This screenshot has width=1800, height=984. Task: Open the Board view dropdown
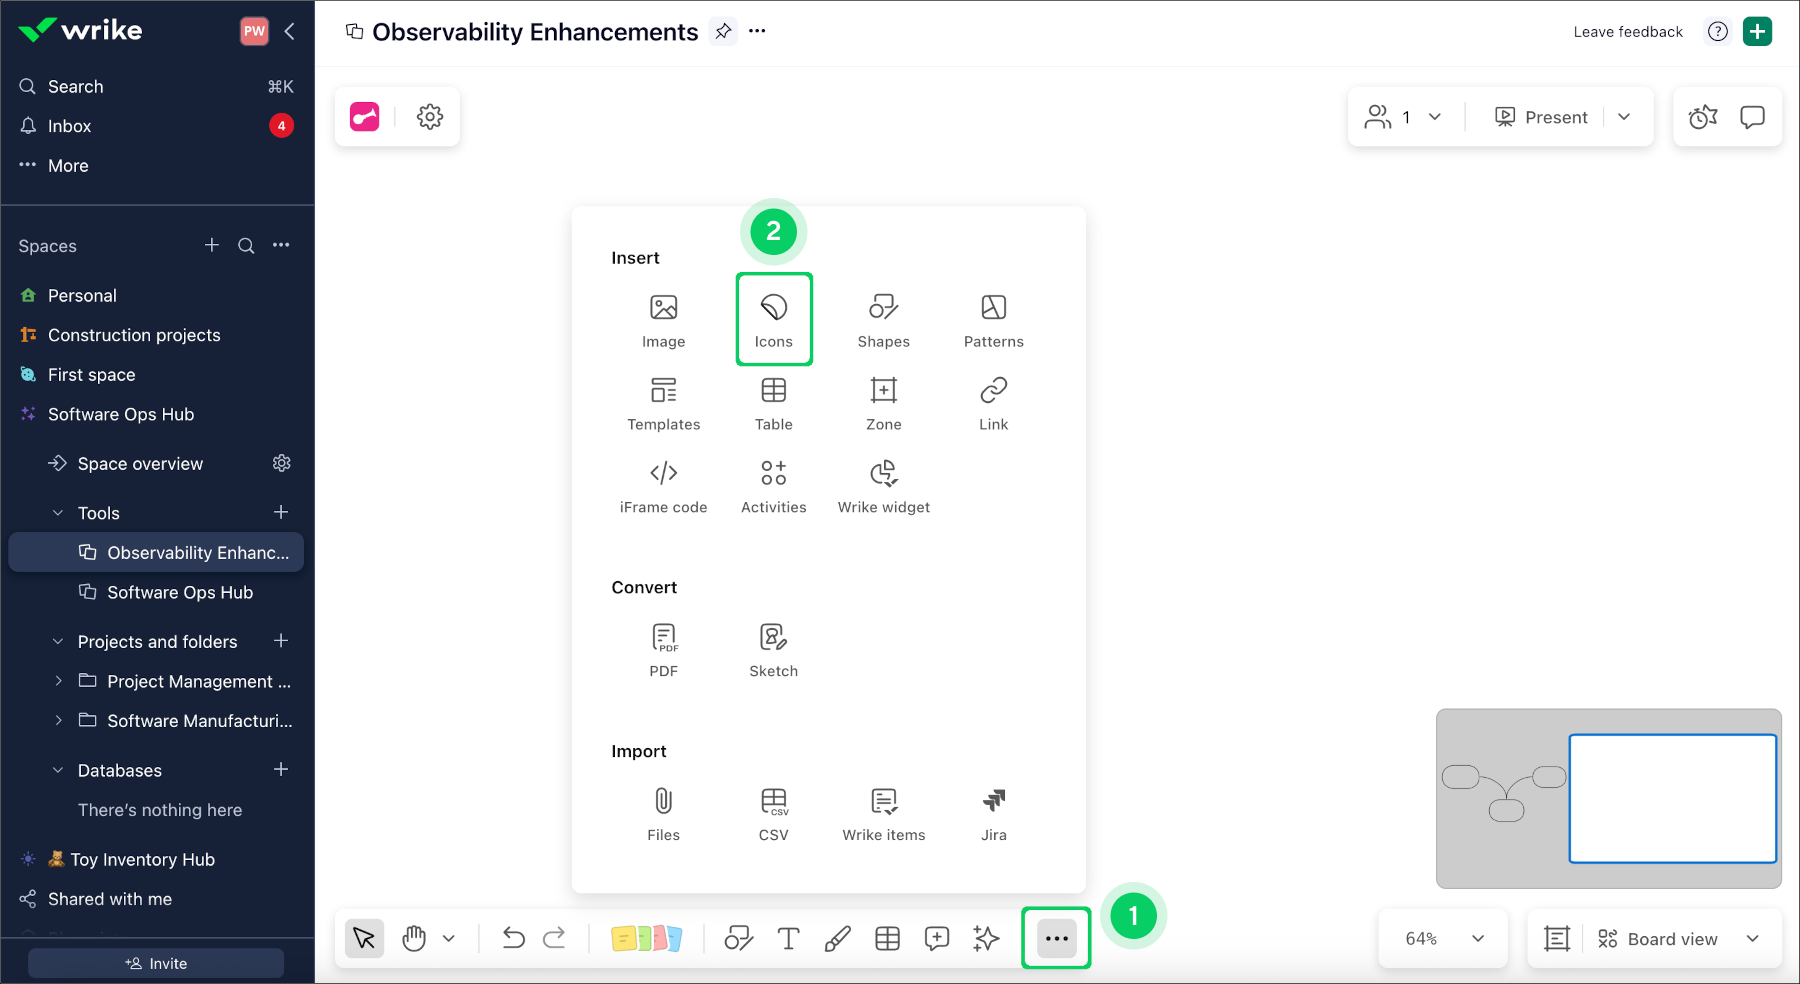(x=1678, y=938)
